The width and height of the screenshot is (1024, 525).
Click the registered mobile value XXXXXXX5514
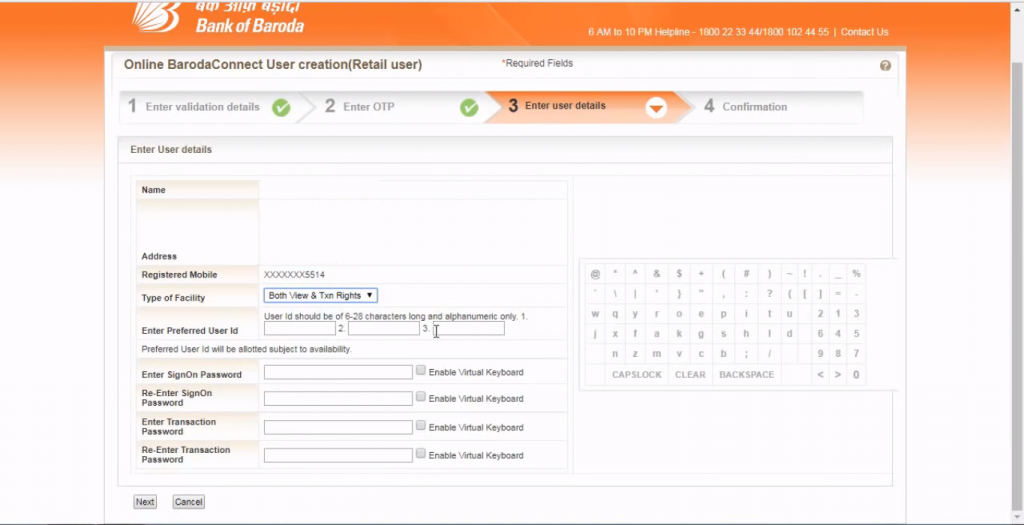tap(294, 275)
